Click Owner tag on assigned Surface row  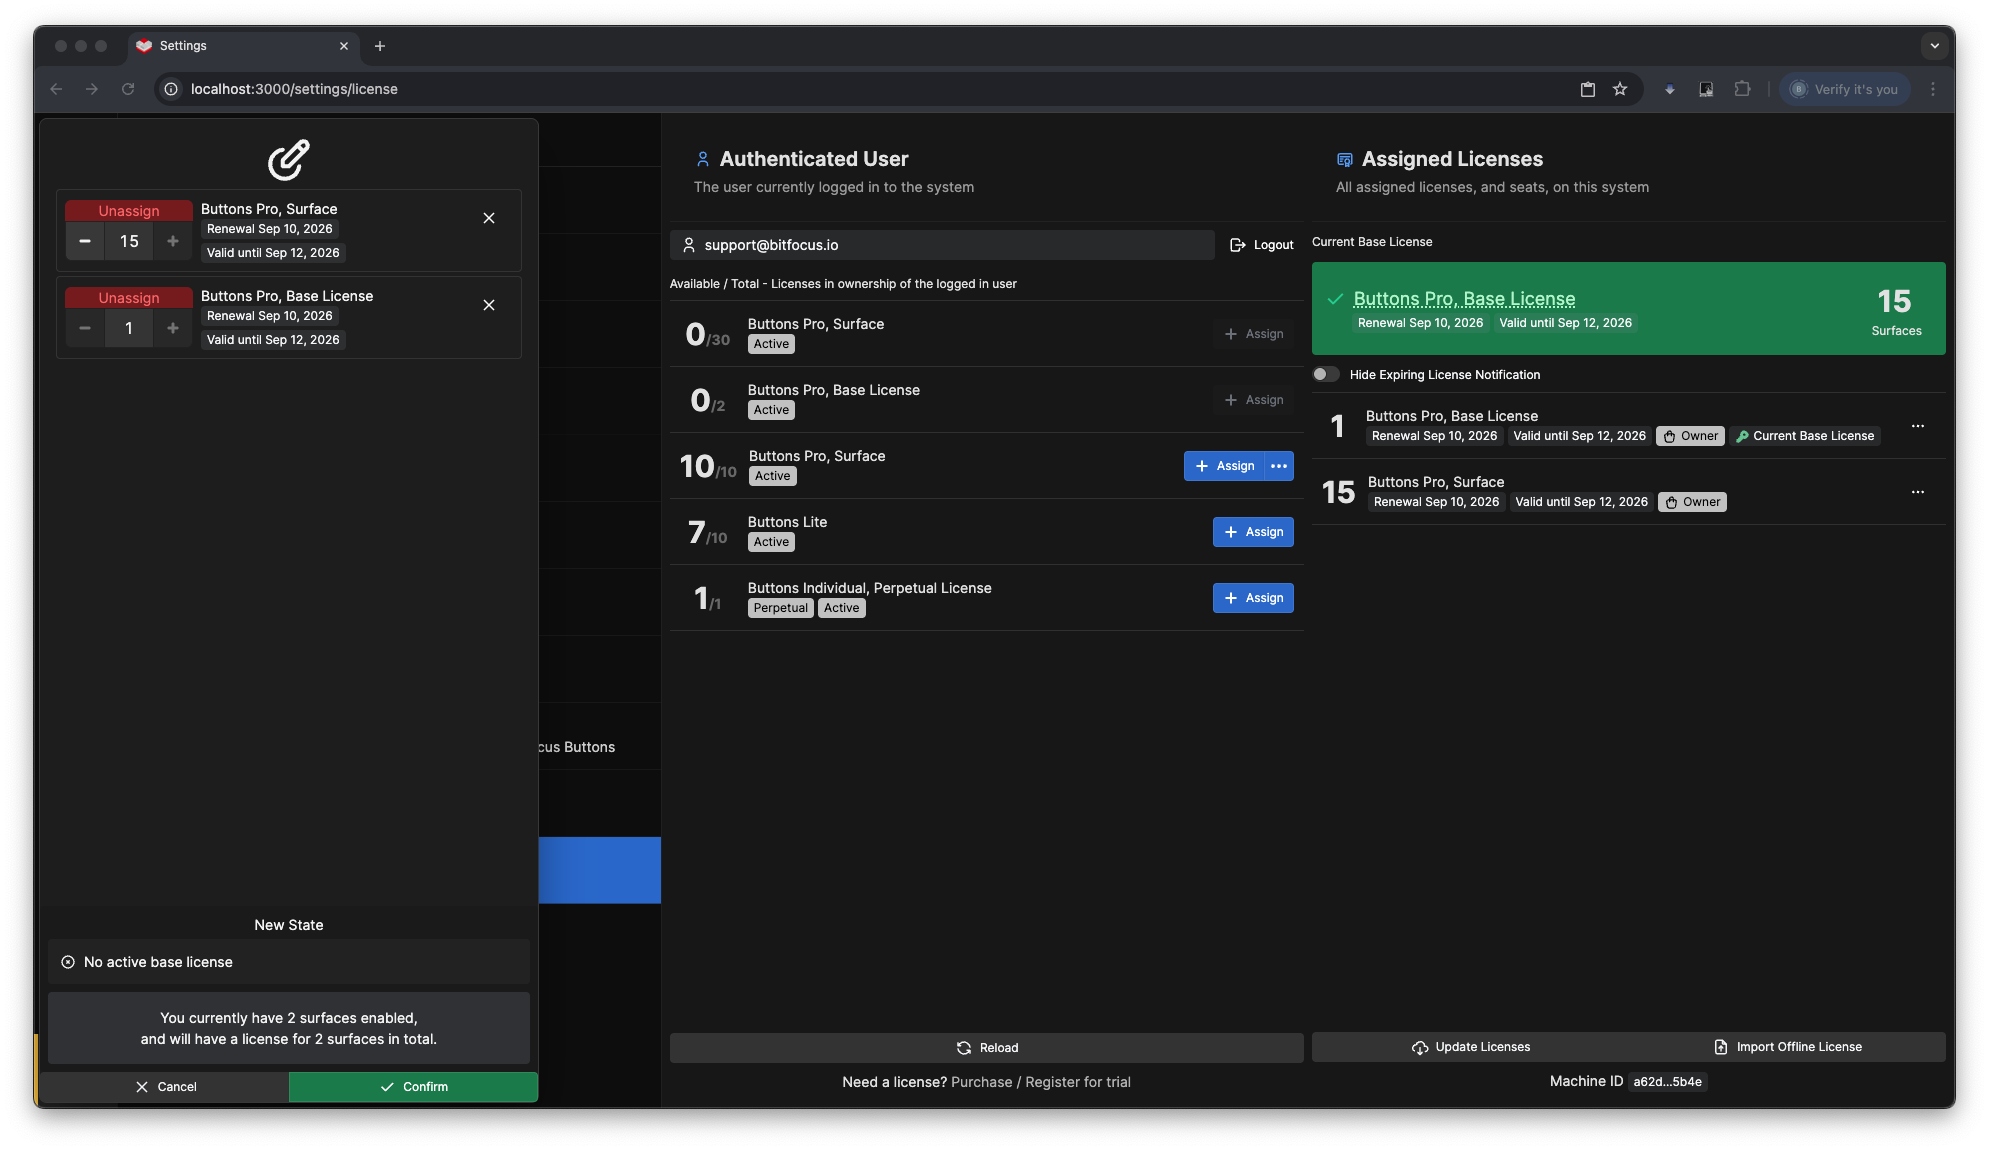point(1692,502)
